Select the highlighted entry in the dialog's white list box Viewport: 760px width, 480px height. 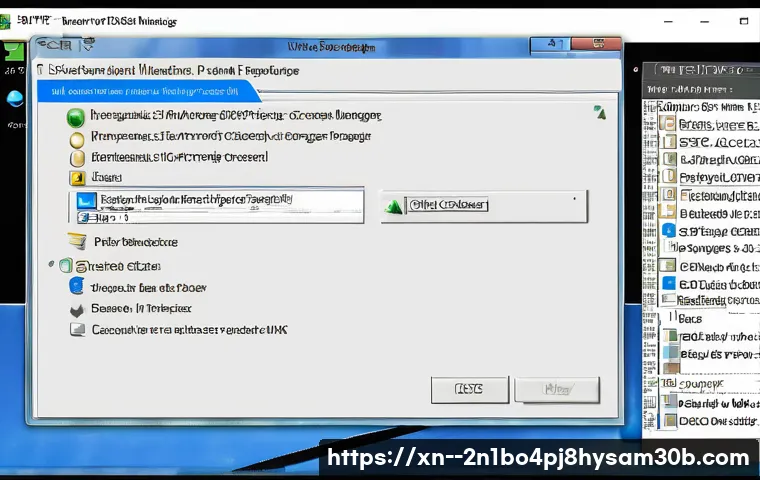point(220,200)
